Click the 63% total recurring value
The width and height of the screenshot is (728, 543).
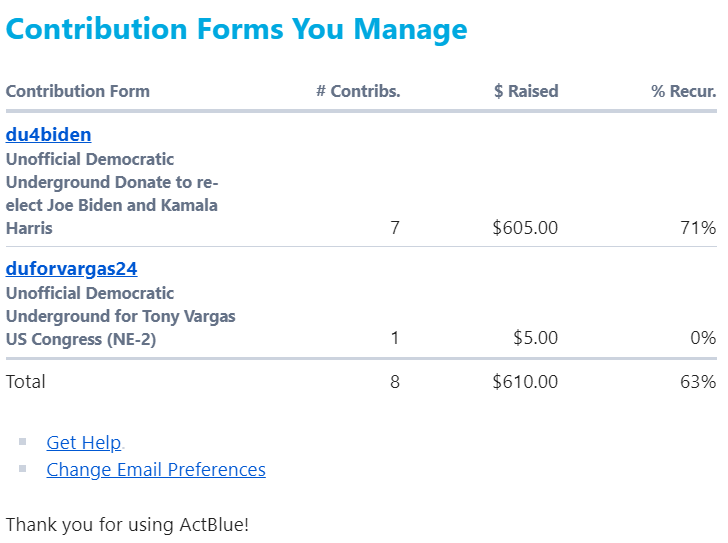pyautogui.click(x=698, y=381)
